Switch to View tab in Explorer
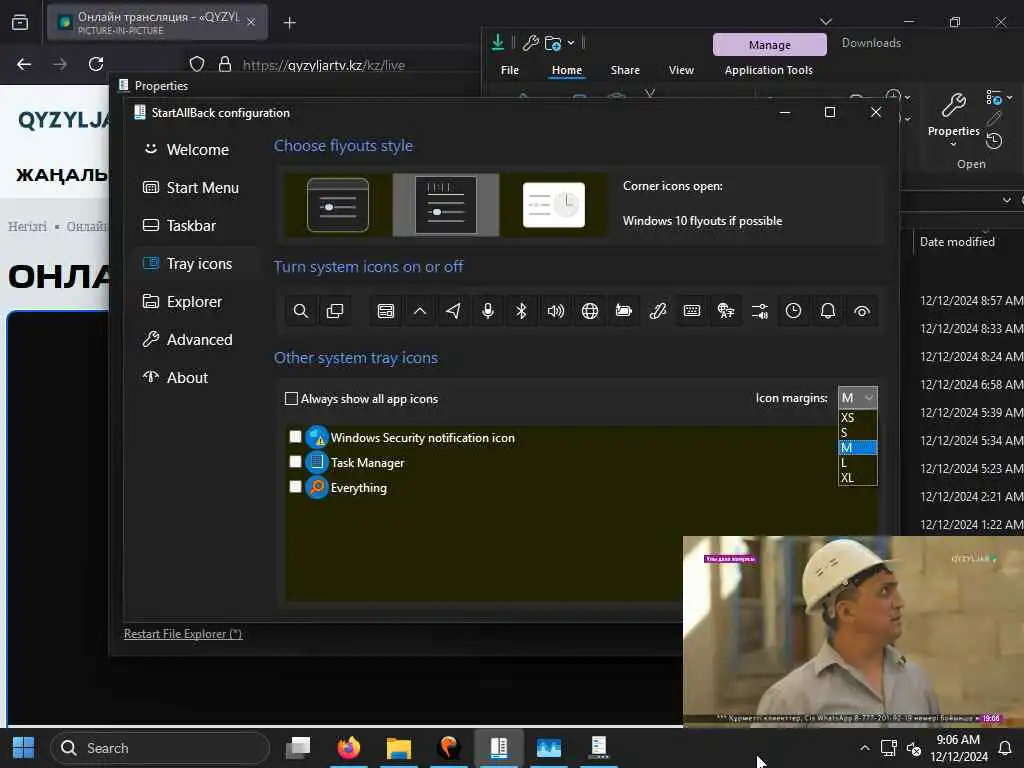Screen dimensions: 1024x768 681,70
